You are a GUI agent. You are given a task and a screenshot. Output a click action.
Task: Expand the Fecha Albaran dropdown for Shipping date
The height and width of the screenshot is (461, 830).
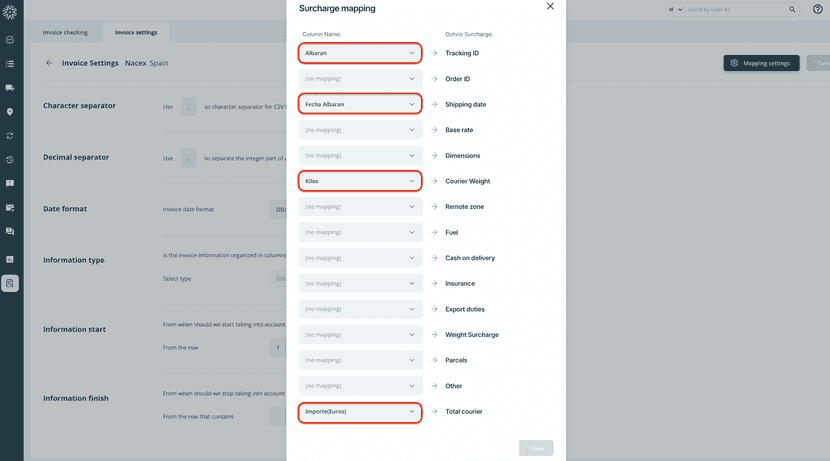pyautogui.click(x=360, y=104)
